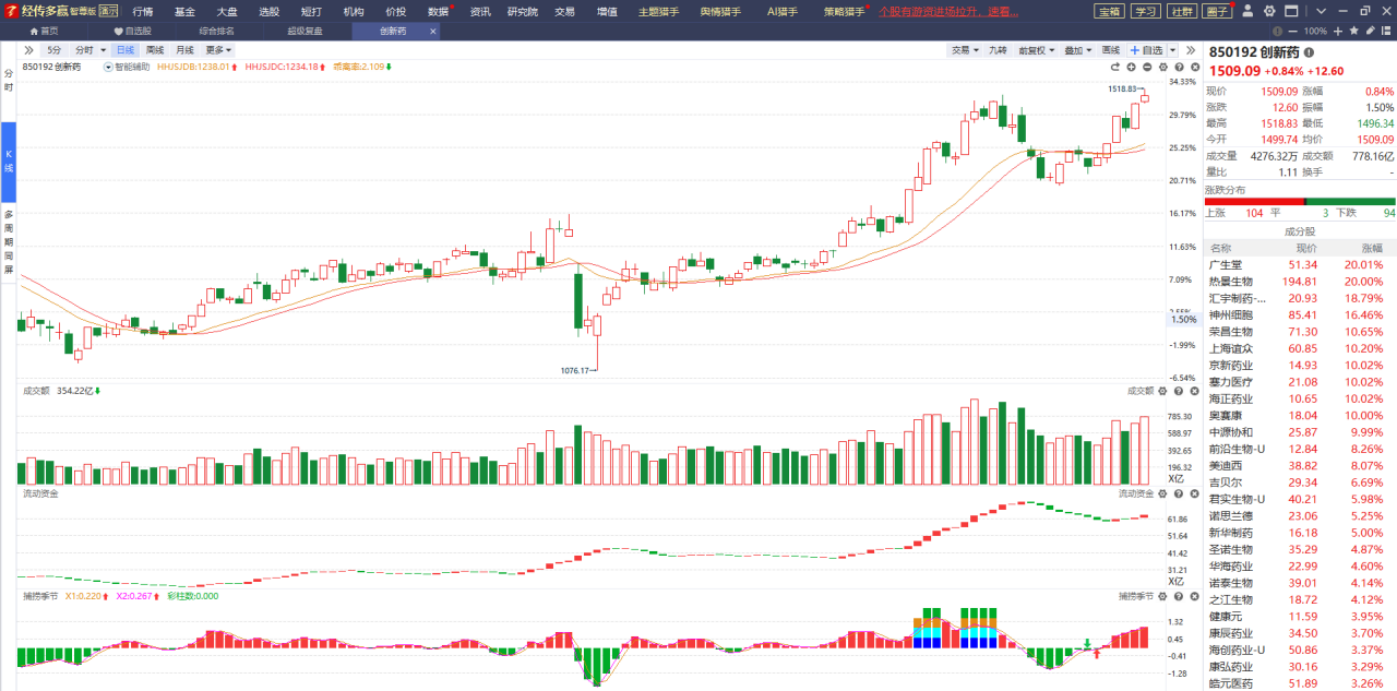1397x691 pixels.
Task: Open the K-line chart settings gear
Action: coord(1163,67)
